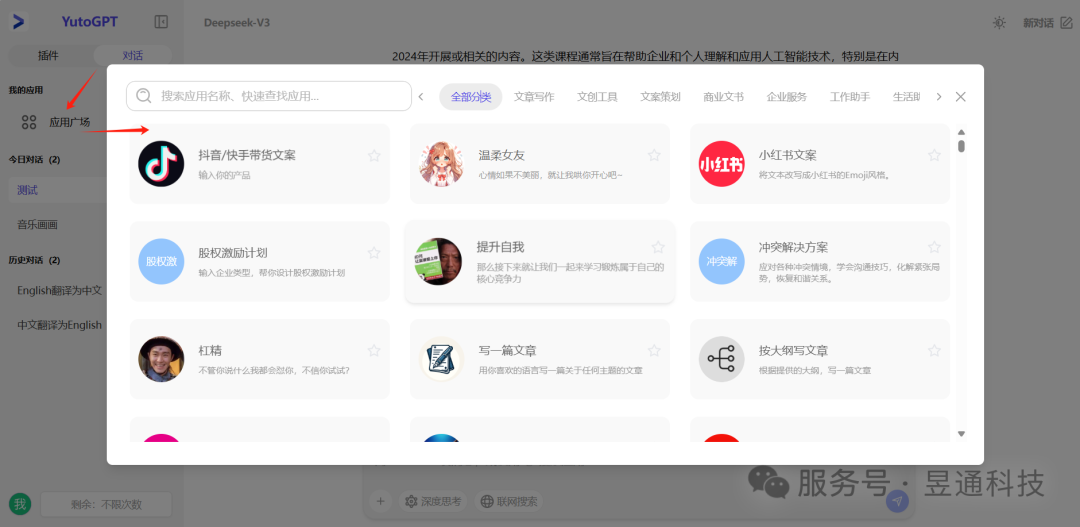Click the scrollbar down arrow in dialog

pos(962,433)
